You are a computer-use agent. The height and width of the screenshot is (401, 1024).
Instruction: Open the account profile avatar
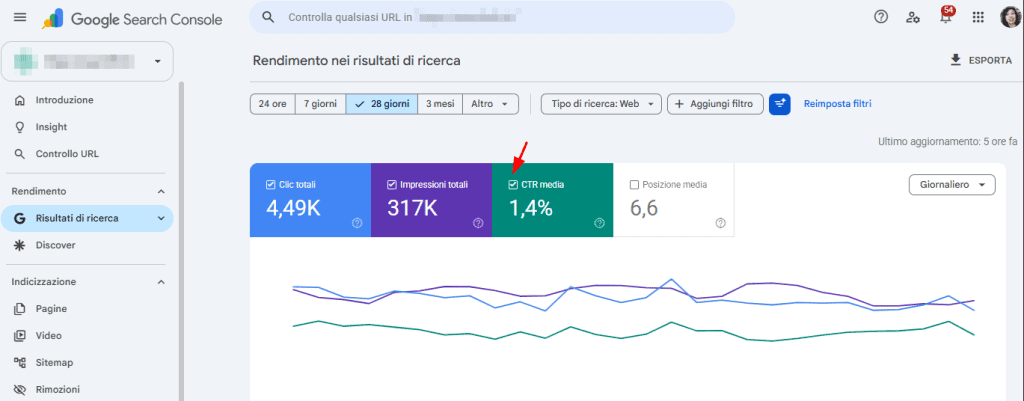pyautogui.click(x=1011, y=18)
